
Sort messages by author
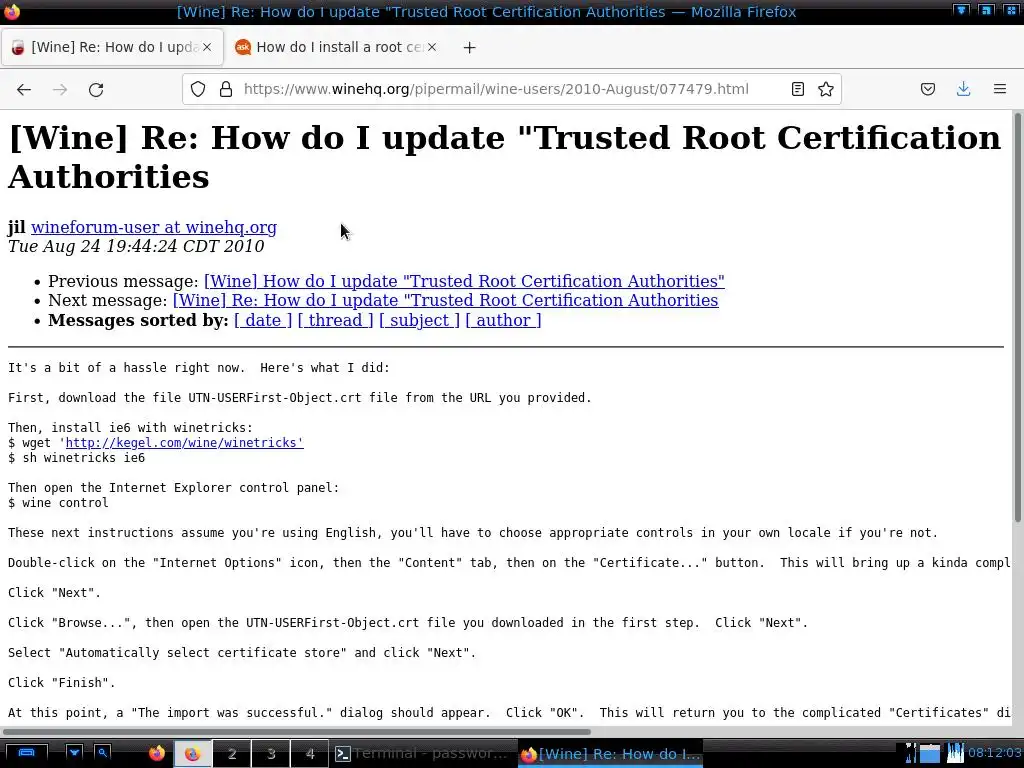(504, 321)
